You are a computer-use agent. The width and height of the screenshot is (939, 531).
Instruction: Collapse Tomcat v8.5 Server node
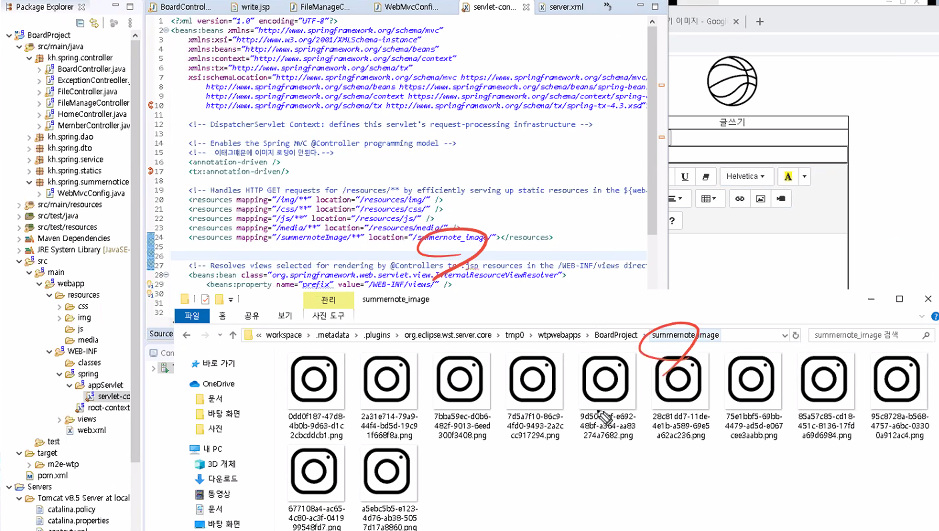19,498
